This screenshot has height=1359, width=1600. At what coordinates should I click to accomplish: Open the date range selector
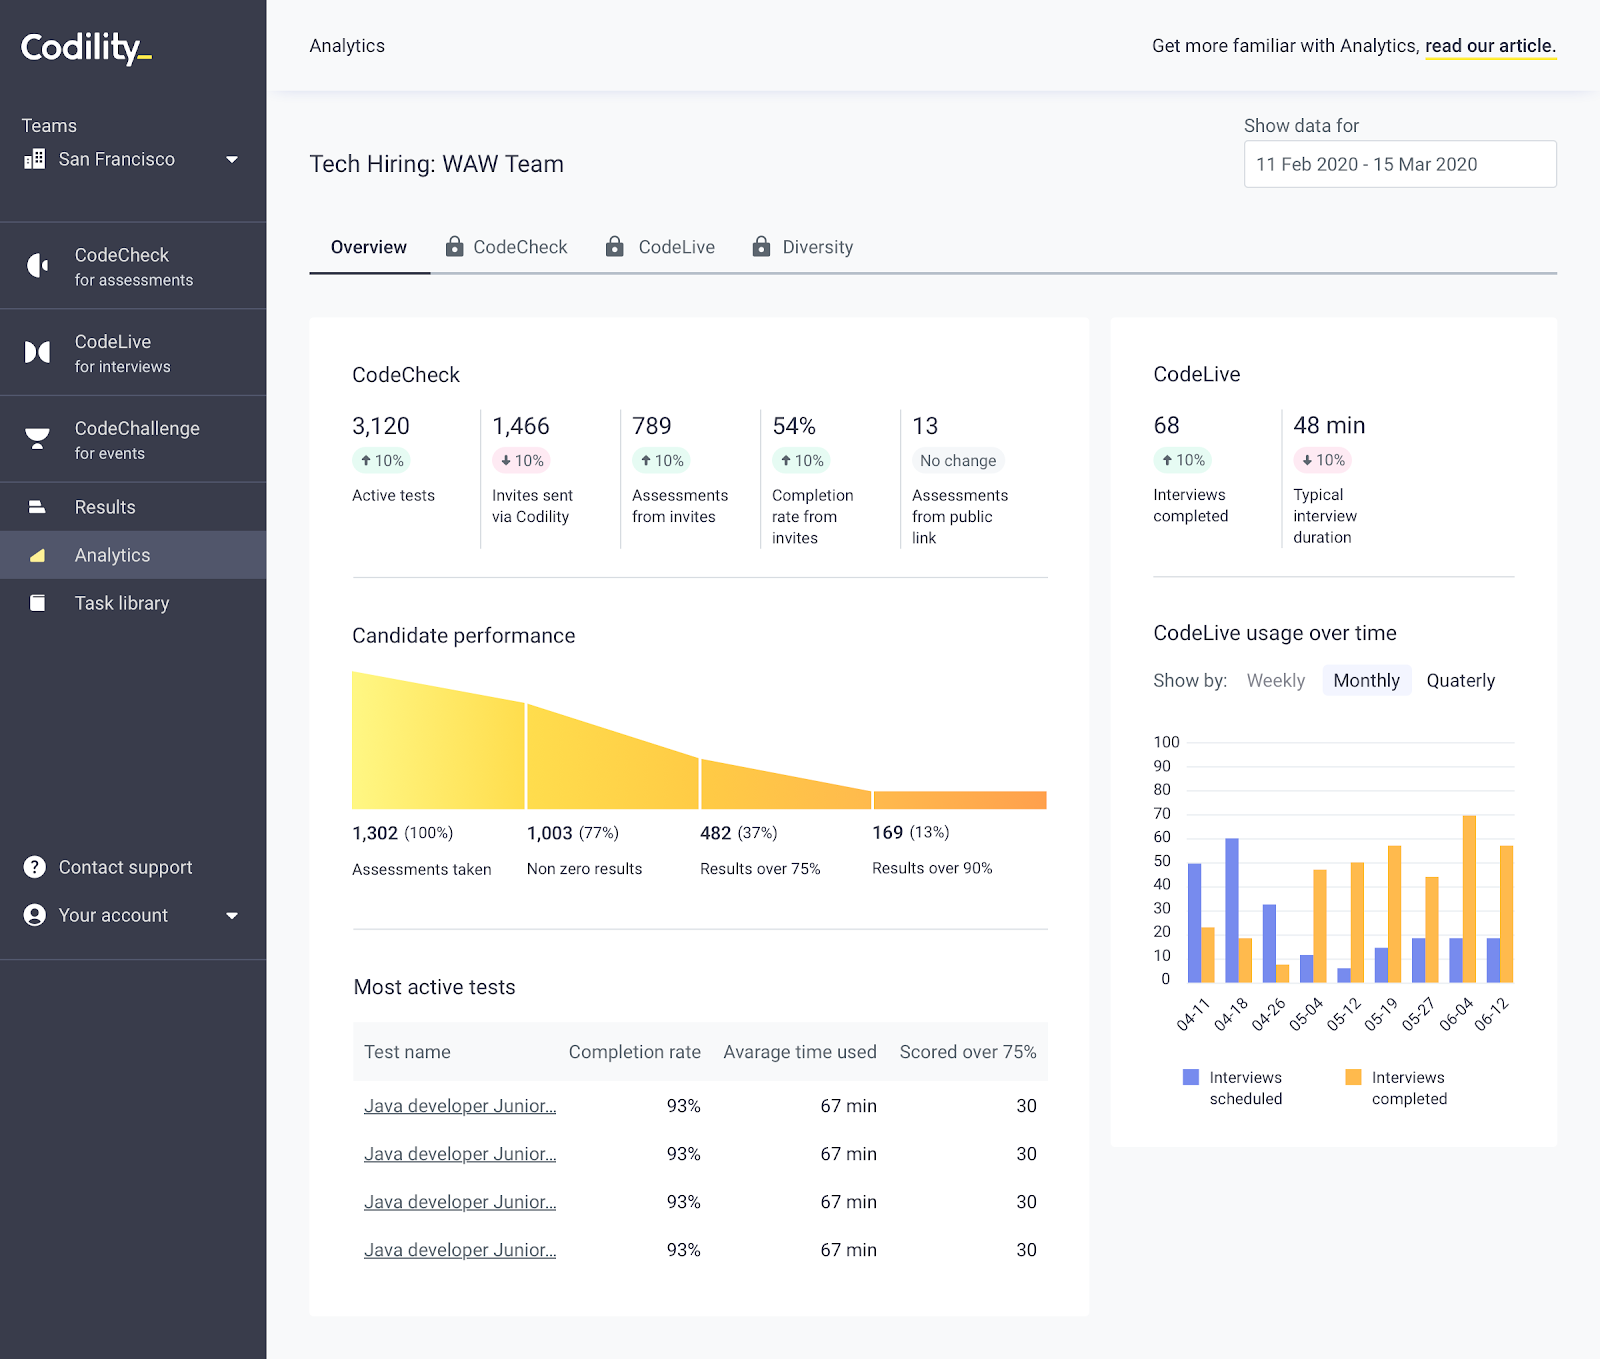coord(1400,164)
